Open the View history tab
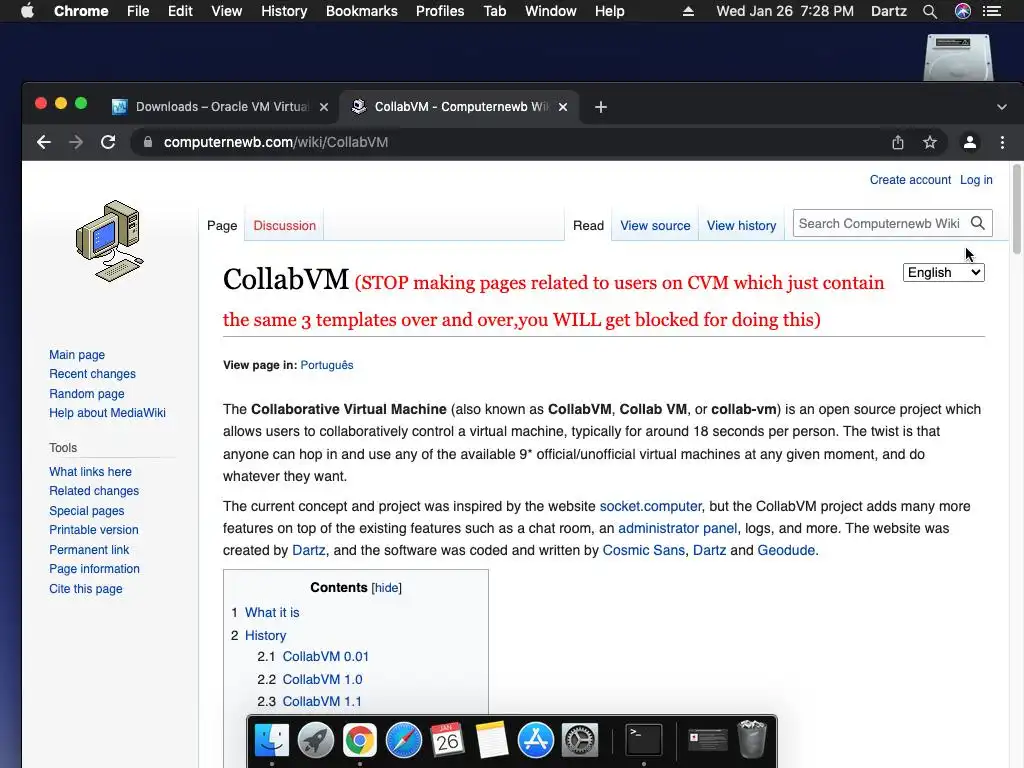 click(741, 225)
